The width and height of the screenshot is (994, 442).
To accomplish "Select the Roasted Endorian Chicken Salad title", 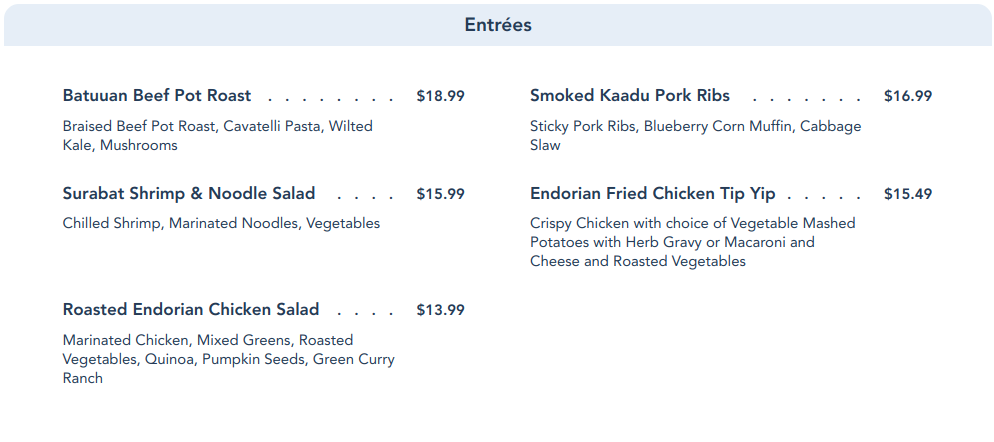I will (191, 310).
